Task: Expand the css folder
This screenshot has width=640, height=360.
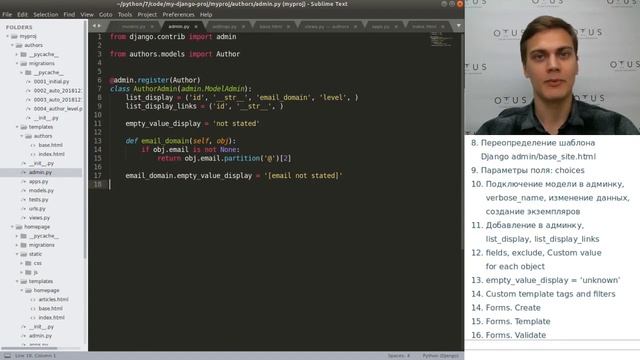Action: 22,263
